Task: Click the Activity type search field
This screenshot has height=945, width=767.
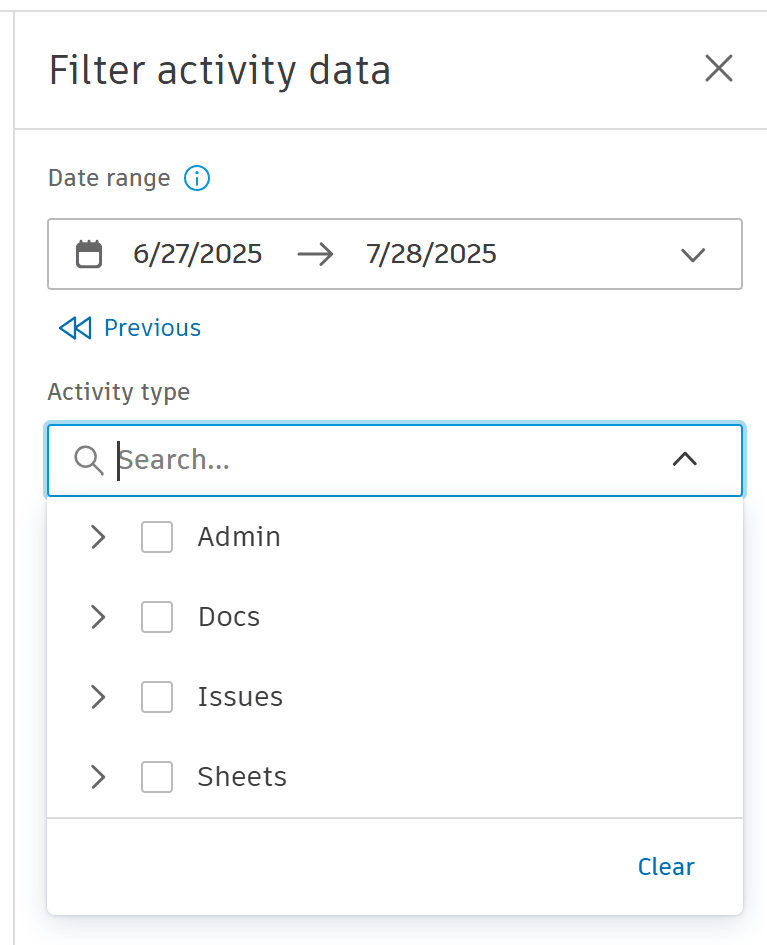Action: tap(380, 460)
